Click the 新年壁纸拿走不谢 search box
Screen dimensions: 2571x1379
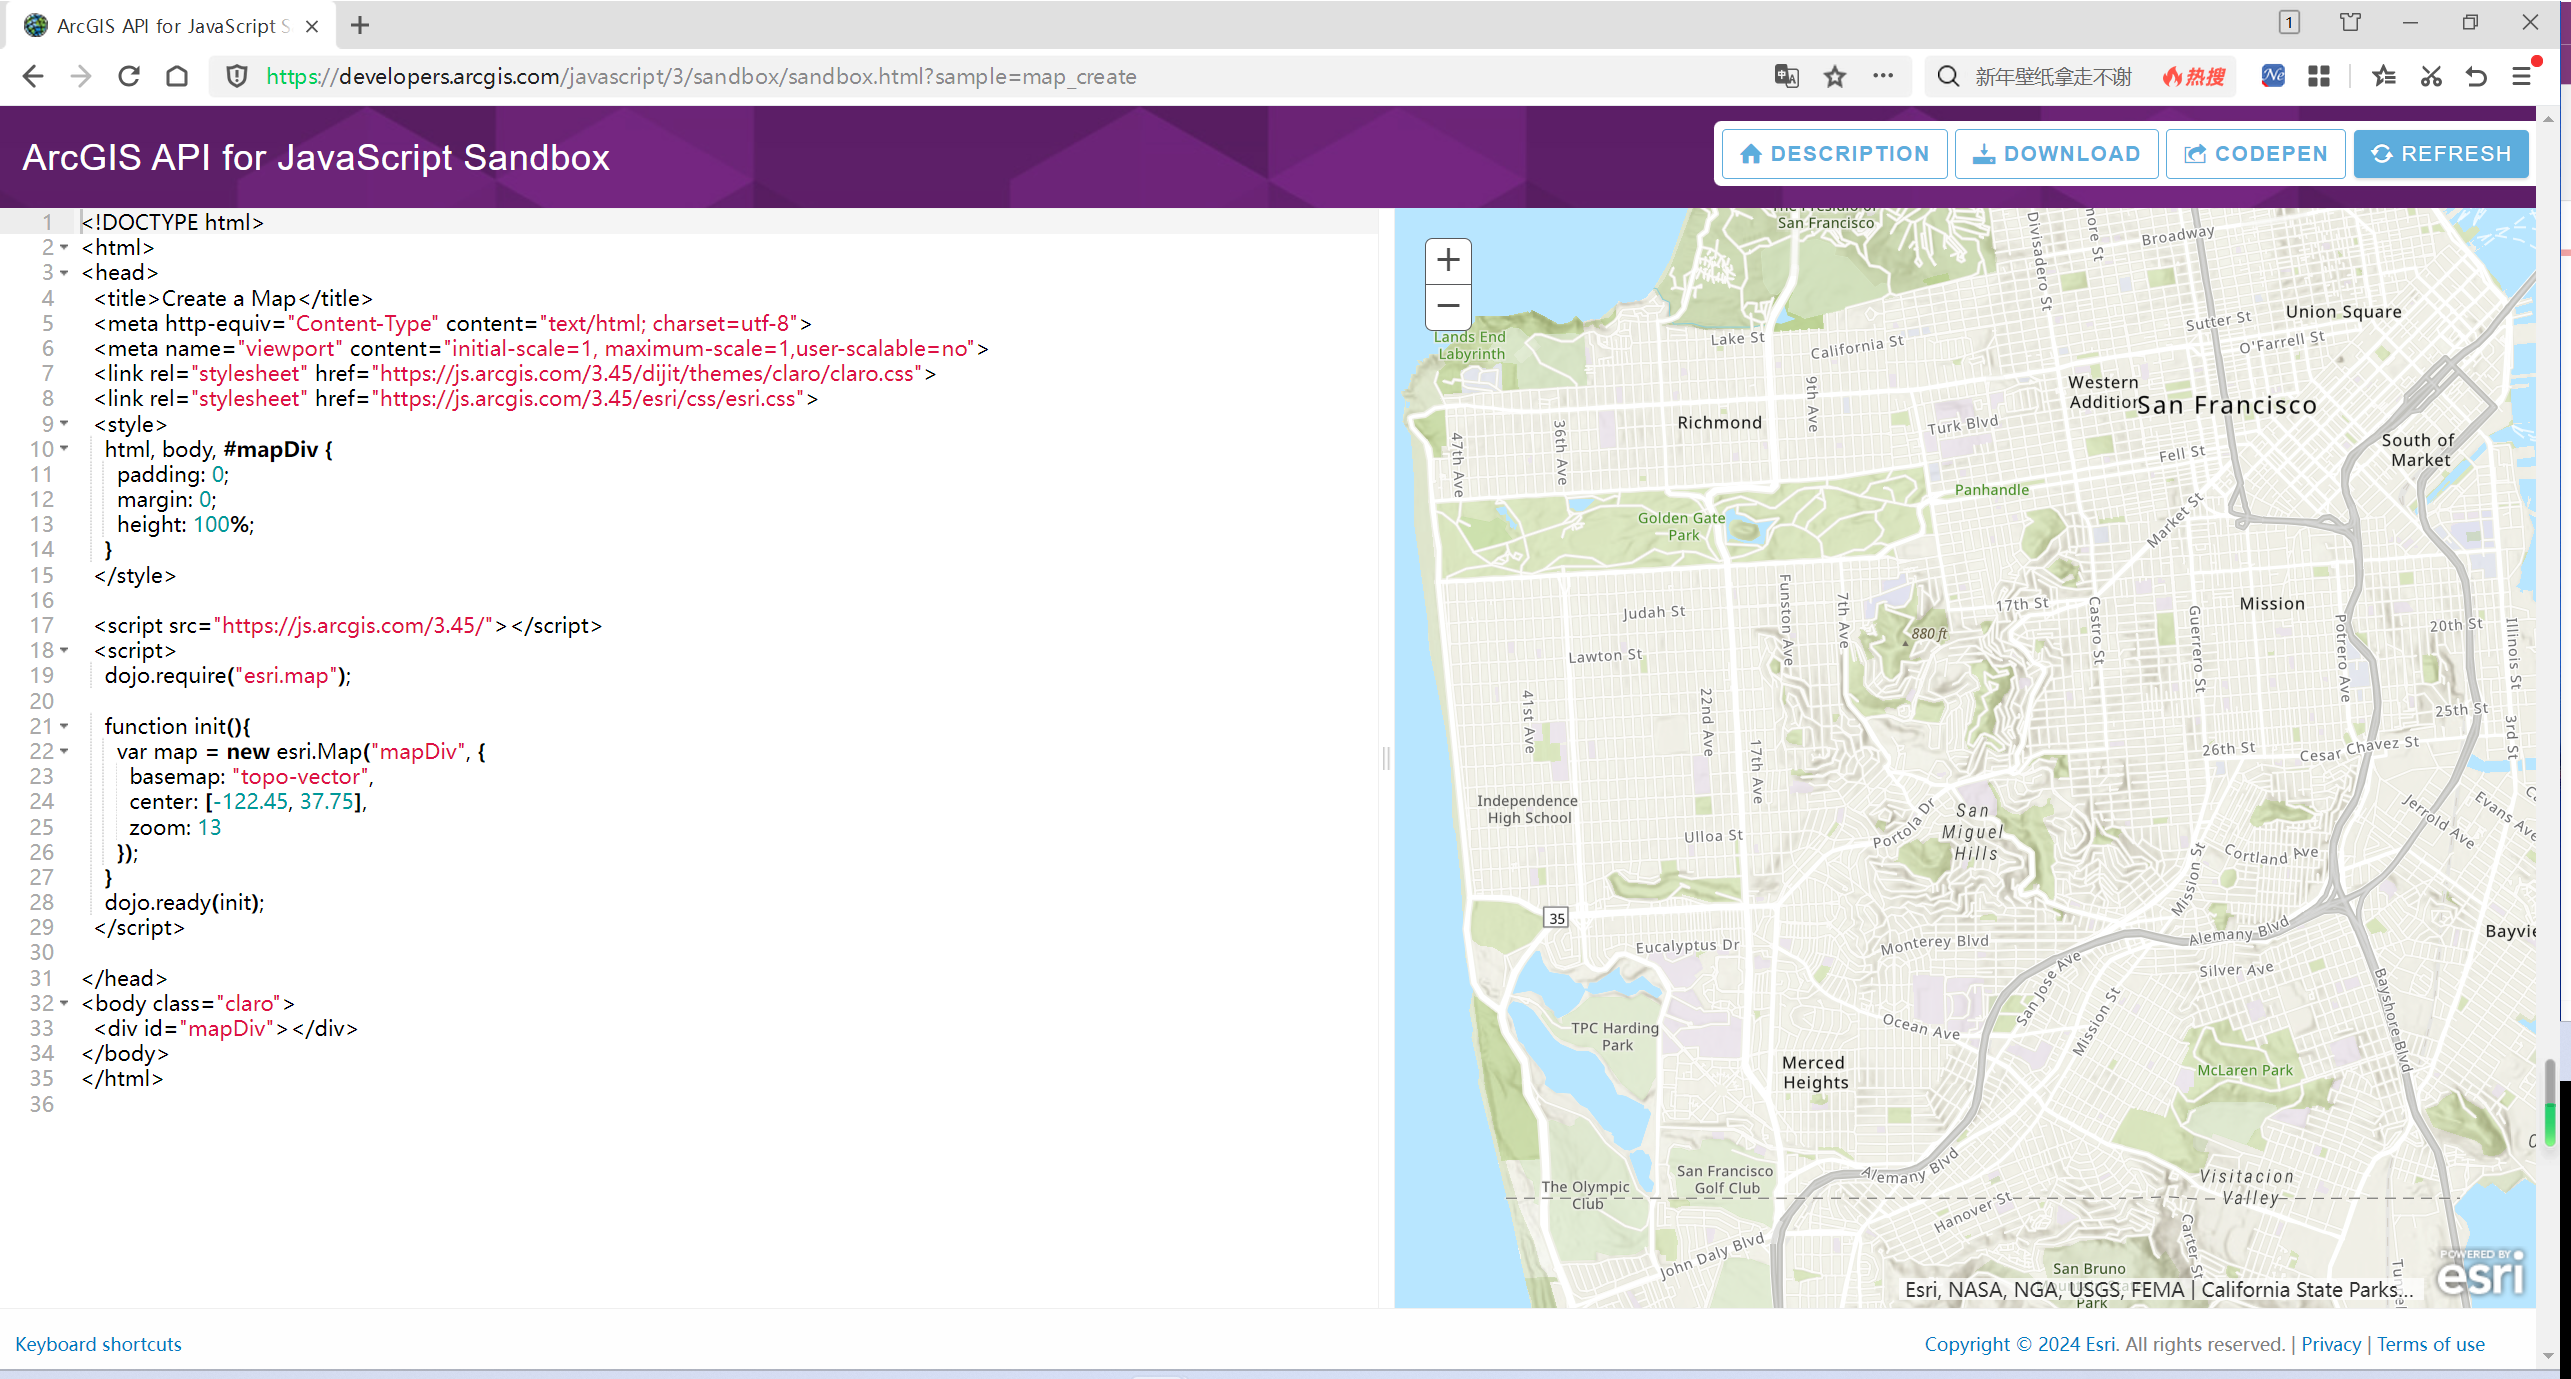coord(2053,77)
